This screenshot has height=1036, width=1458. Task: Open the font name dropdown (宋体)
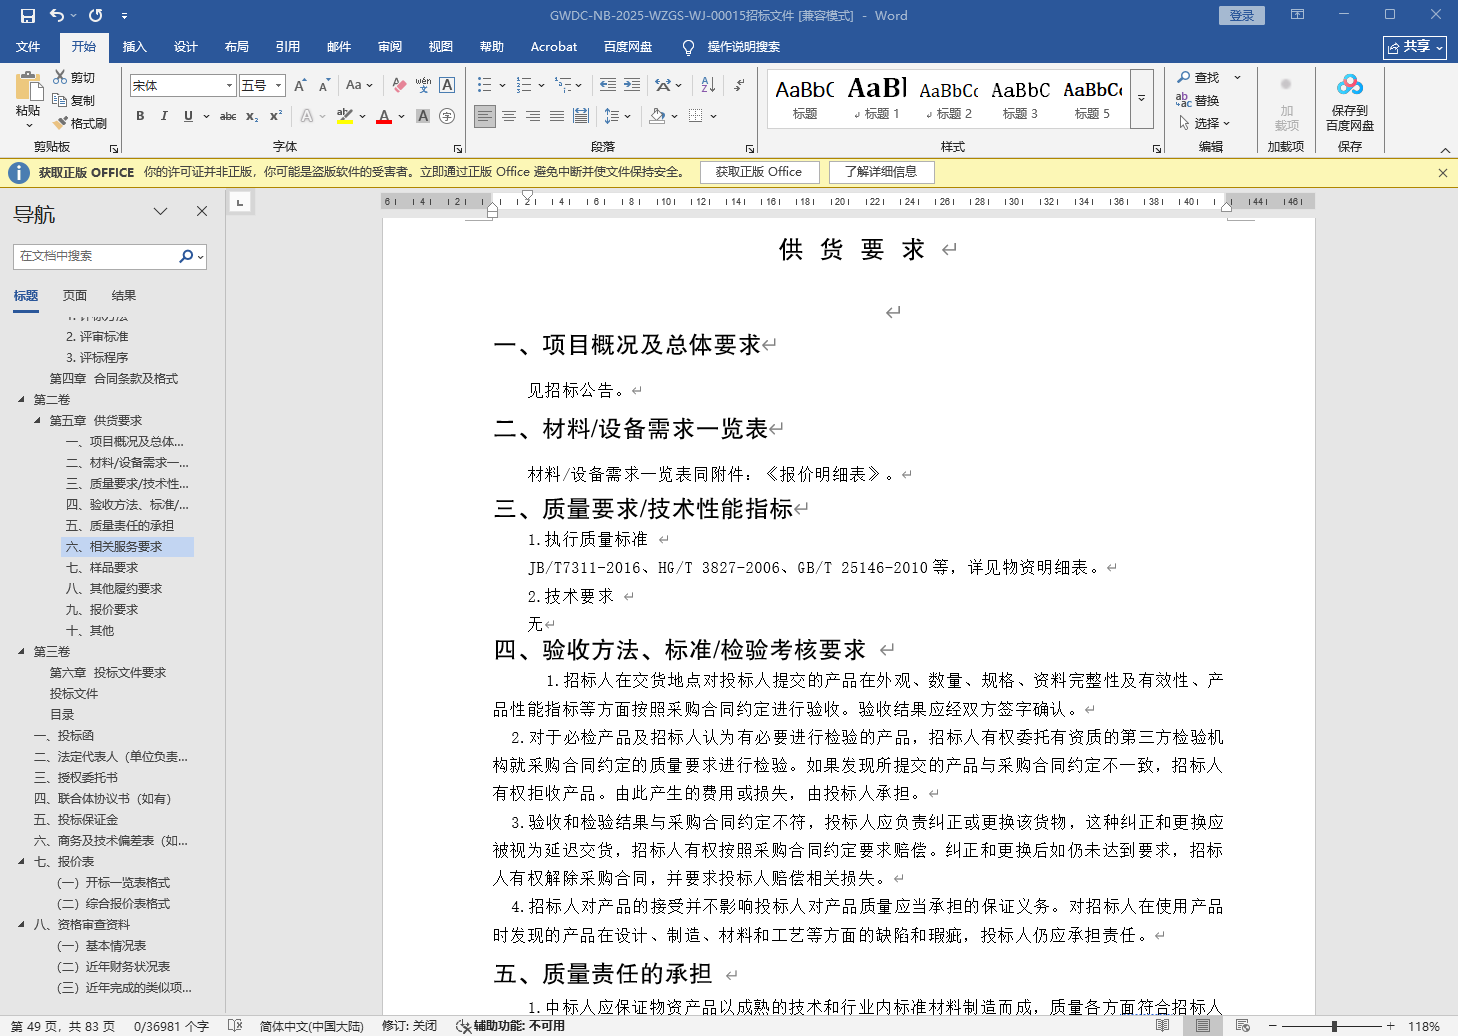coord(229,86)
